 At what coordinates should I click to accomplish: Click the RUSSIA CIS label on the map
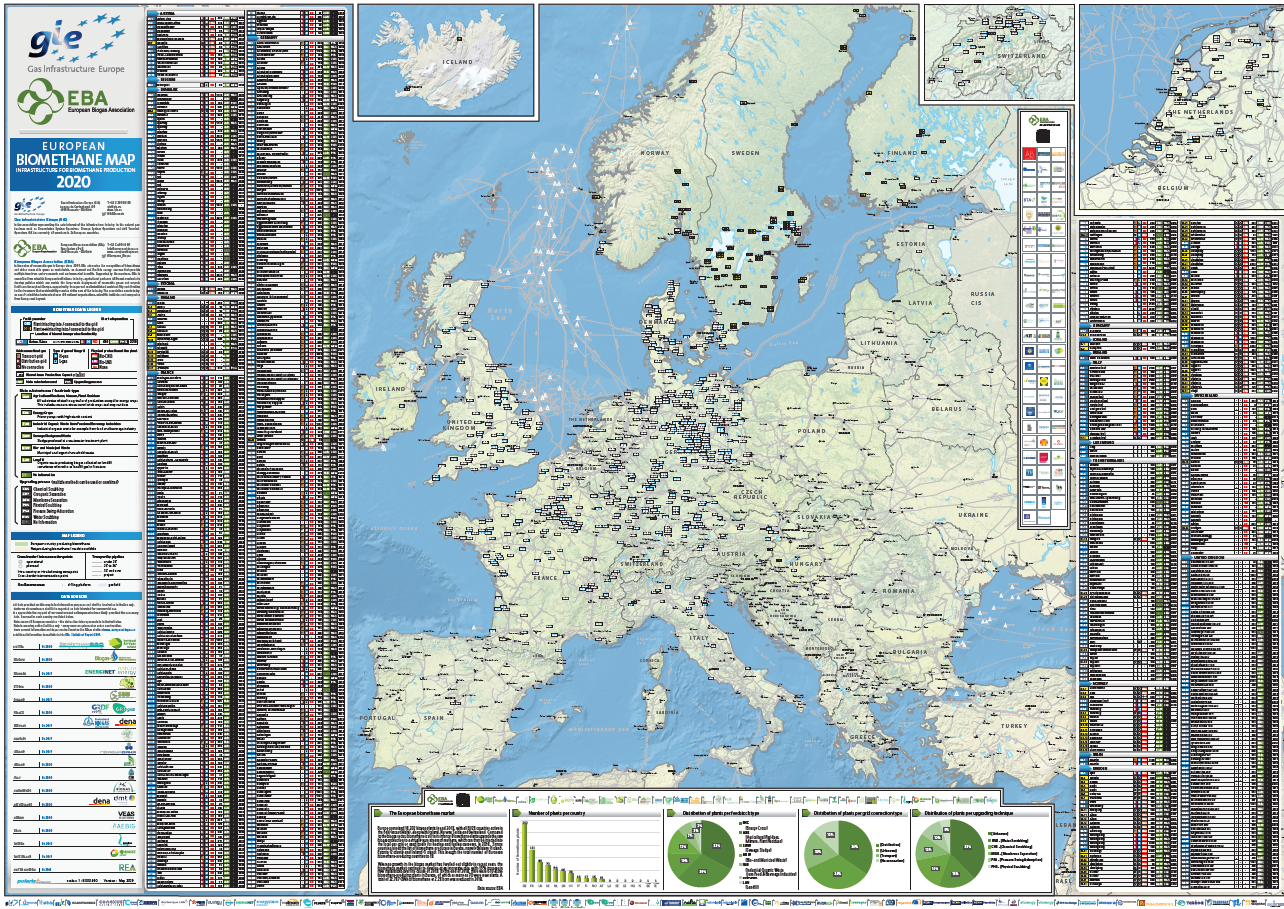click(985, 298)
